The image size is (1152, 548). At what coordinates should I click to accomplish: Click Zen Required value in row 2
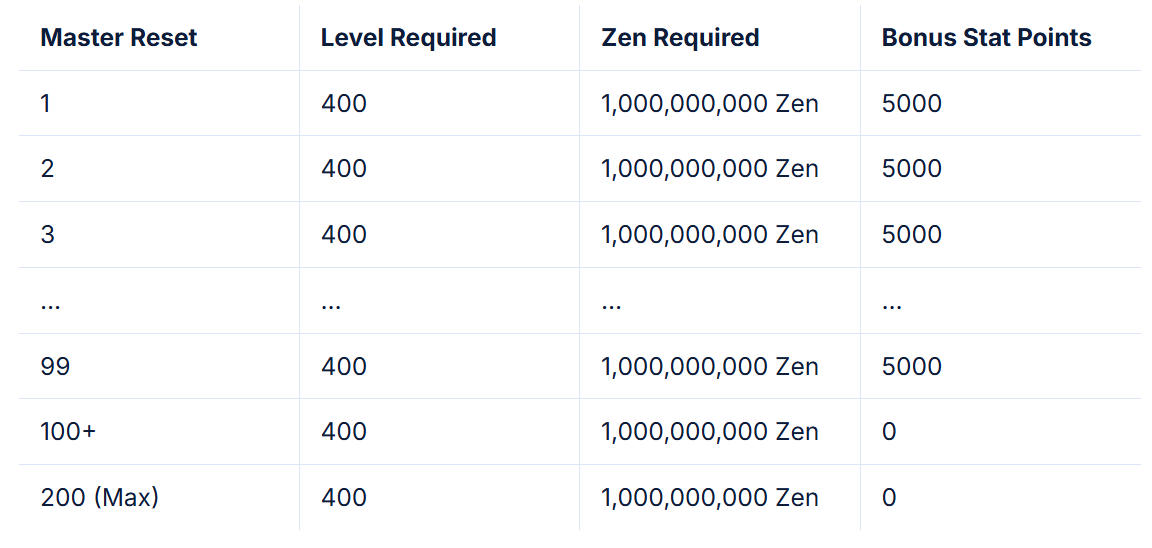[x=709, y=169]
